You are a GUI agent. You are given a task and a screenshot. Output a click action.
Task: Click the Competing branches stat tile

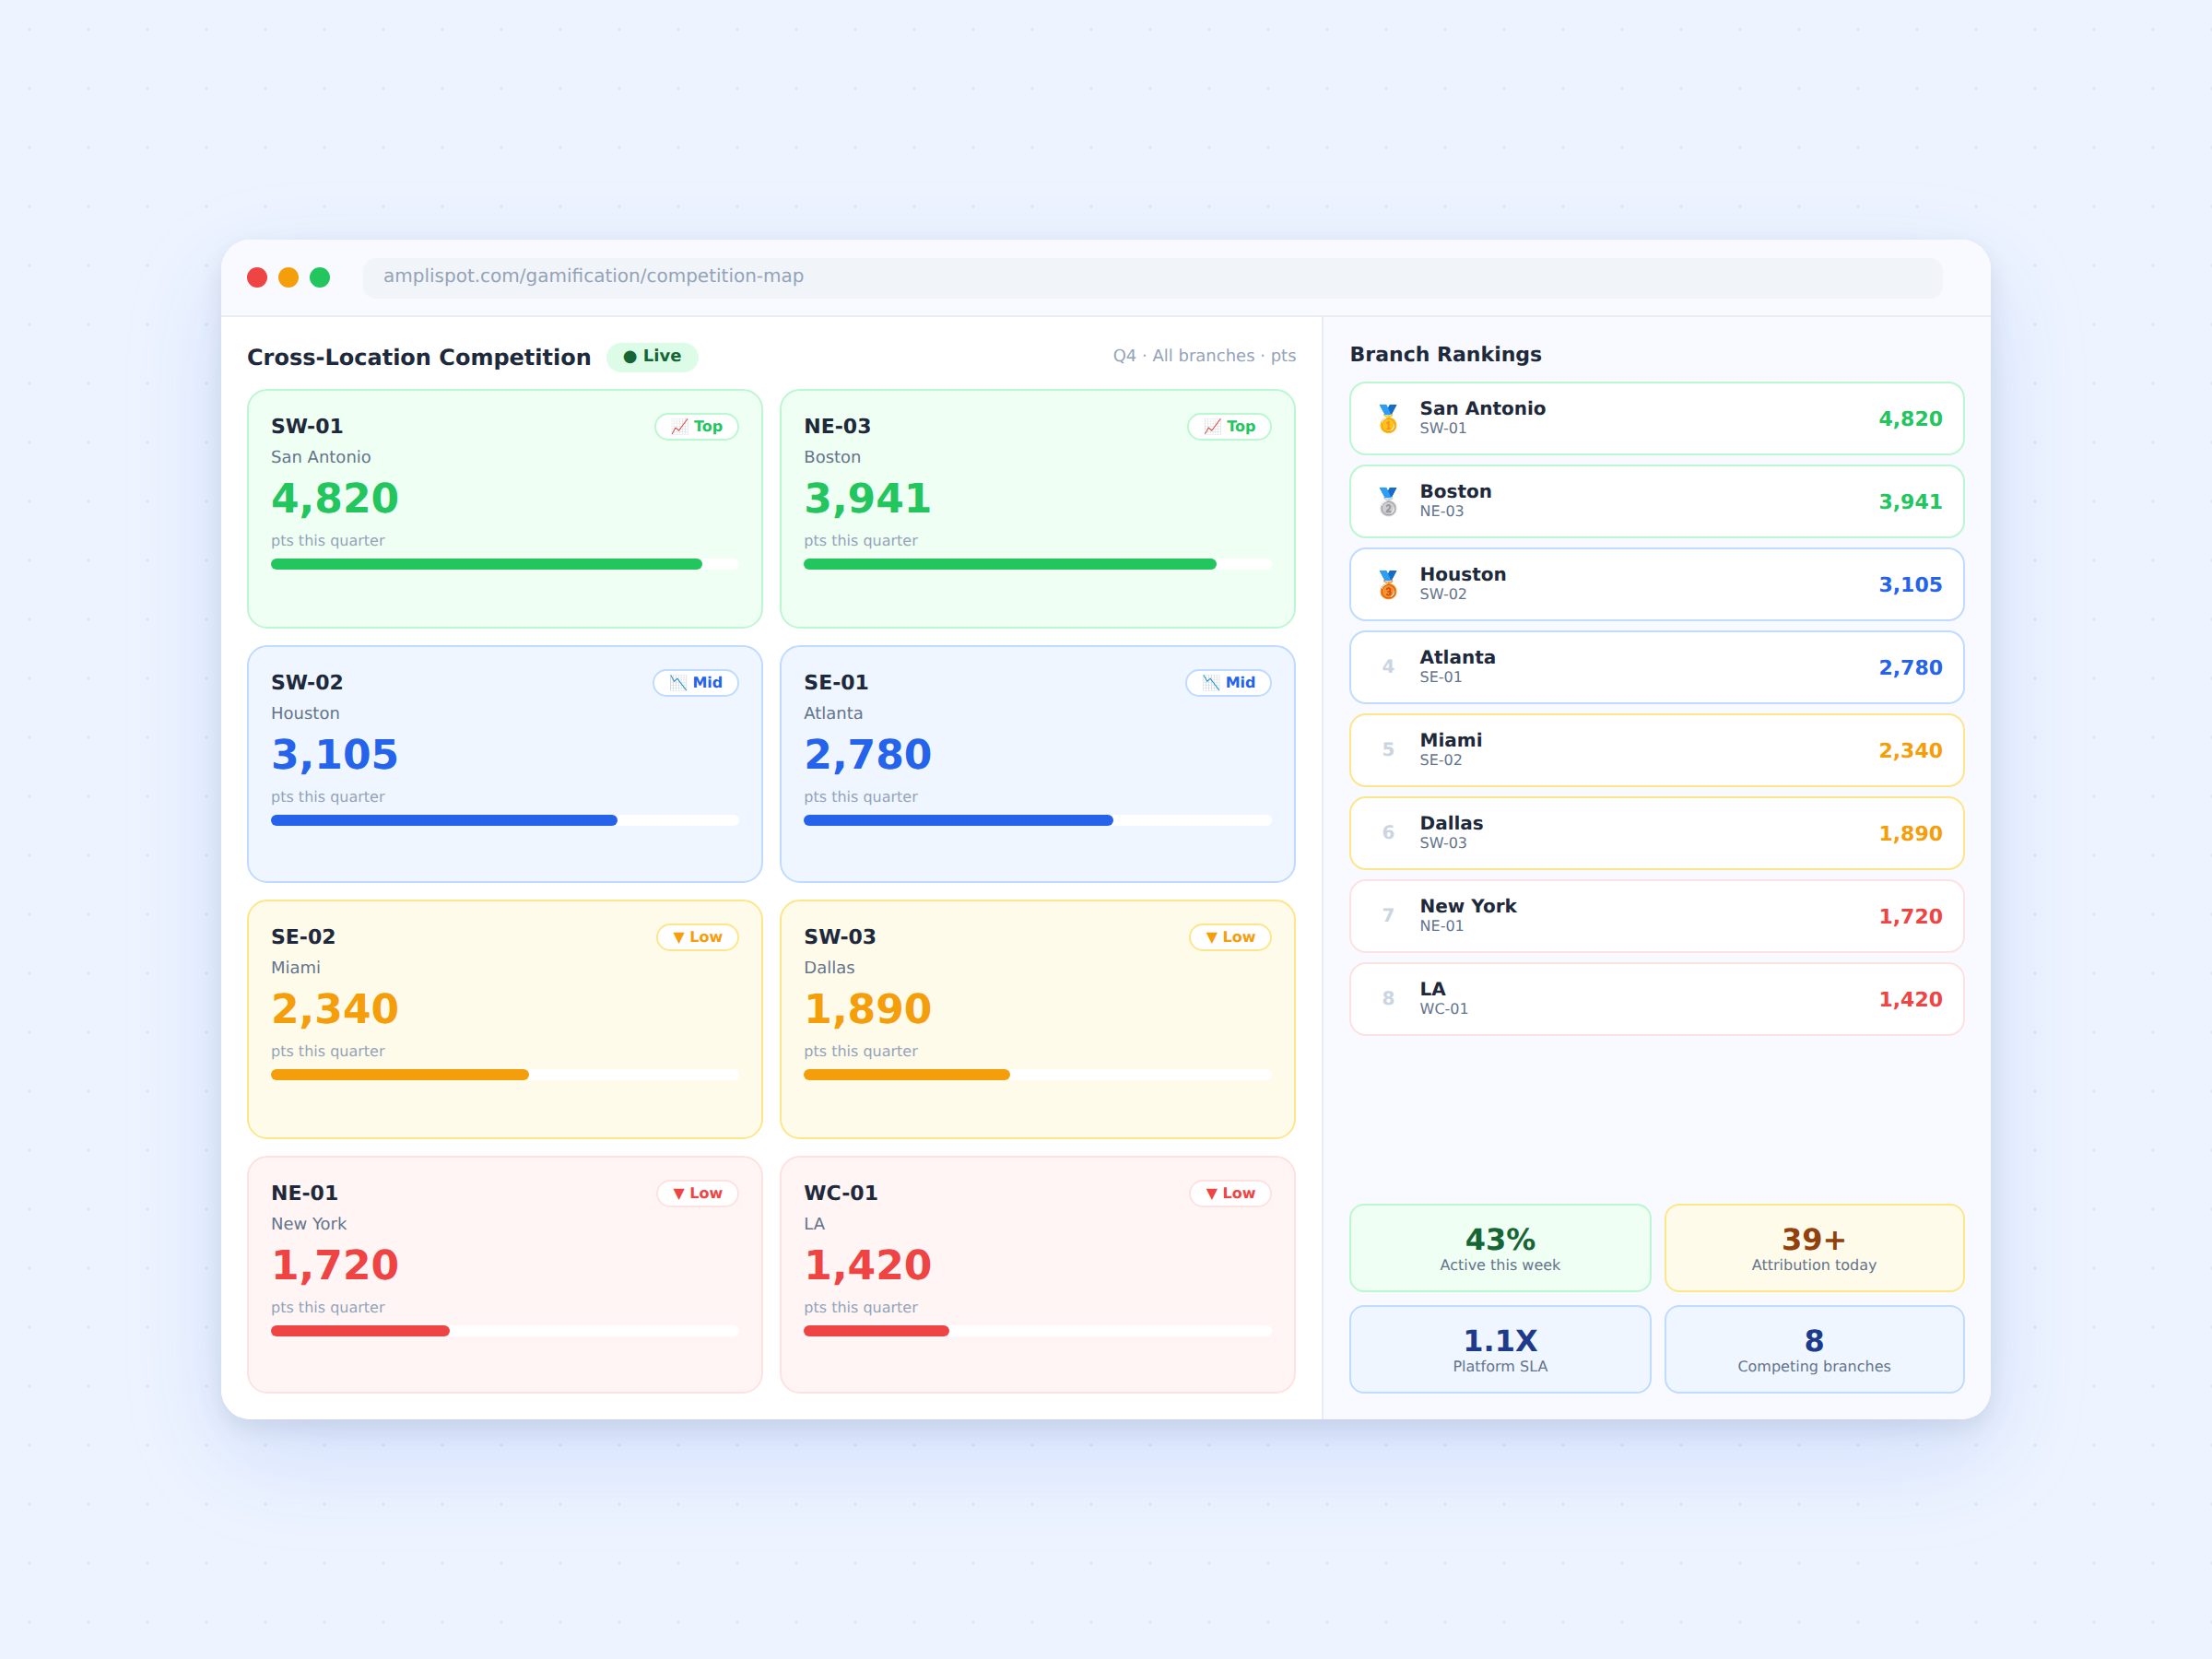point(1813,1349)
